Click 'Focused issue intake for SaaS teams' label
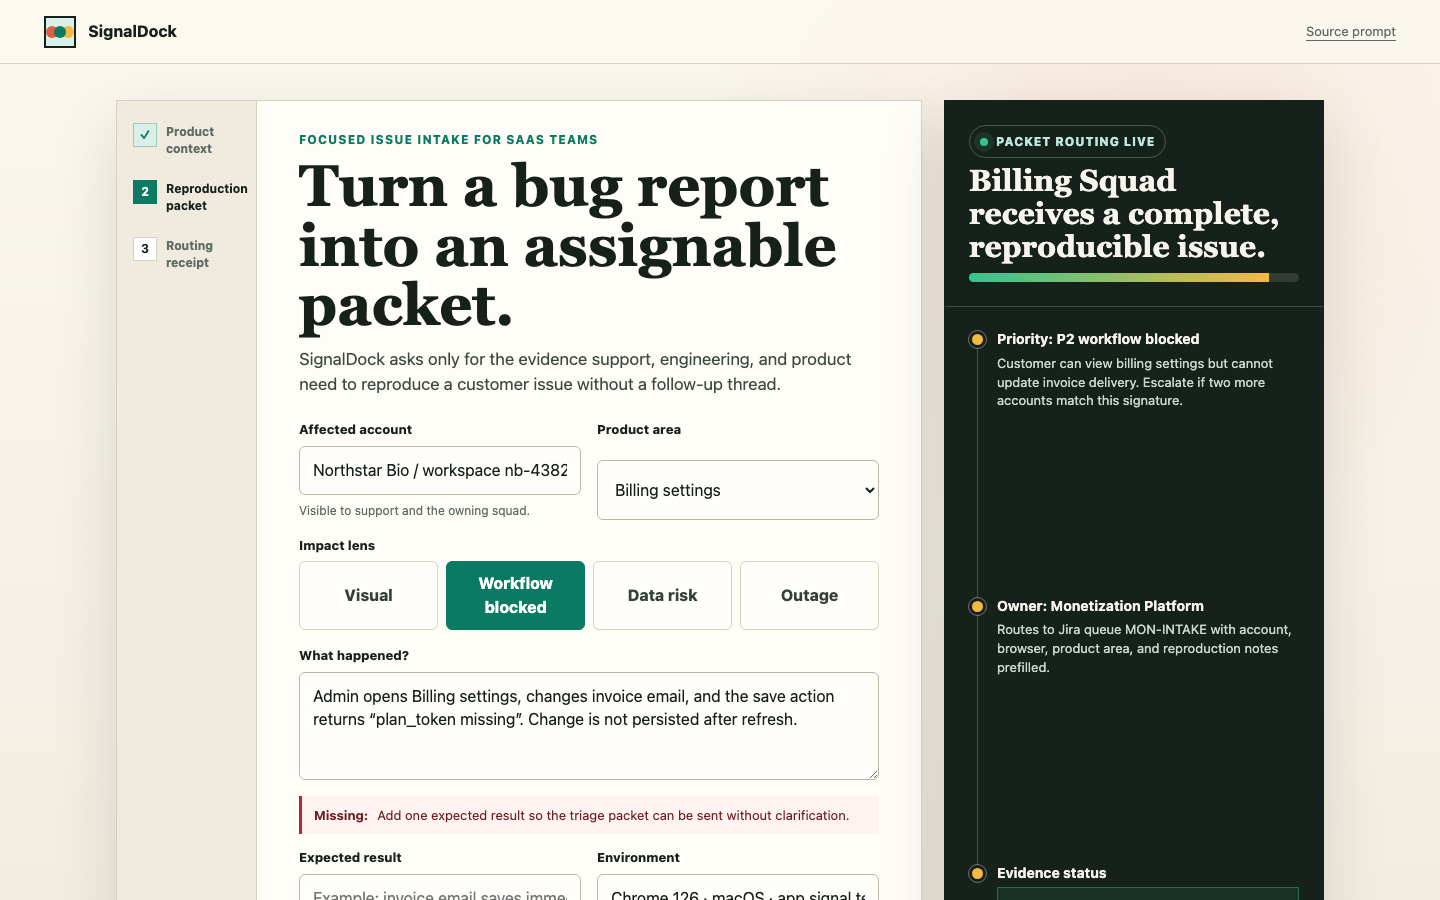1440x900 pixels. [x=448, y=140]
